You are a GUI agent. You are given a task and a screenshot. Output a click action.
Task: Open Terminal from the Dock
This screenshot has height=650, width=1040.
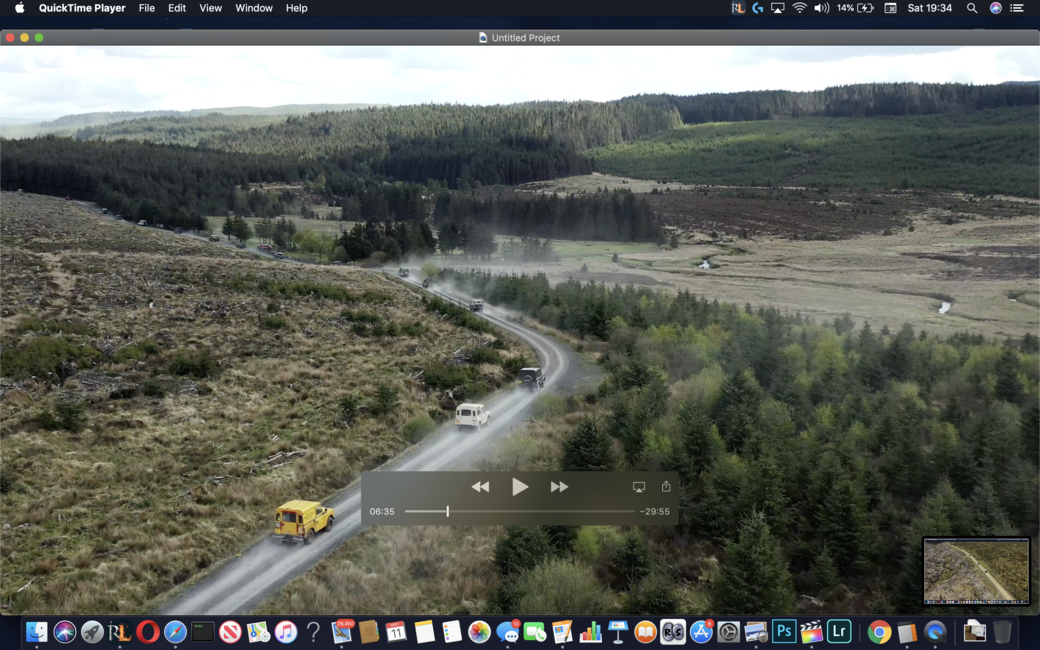[x=203, y=631]
